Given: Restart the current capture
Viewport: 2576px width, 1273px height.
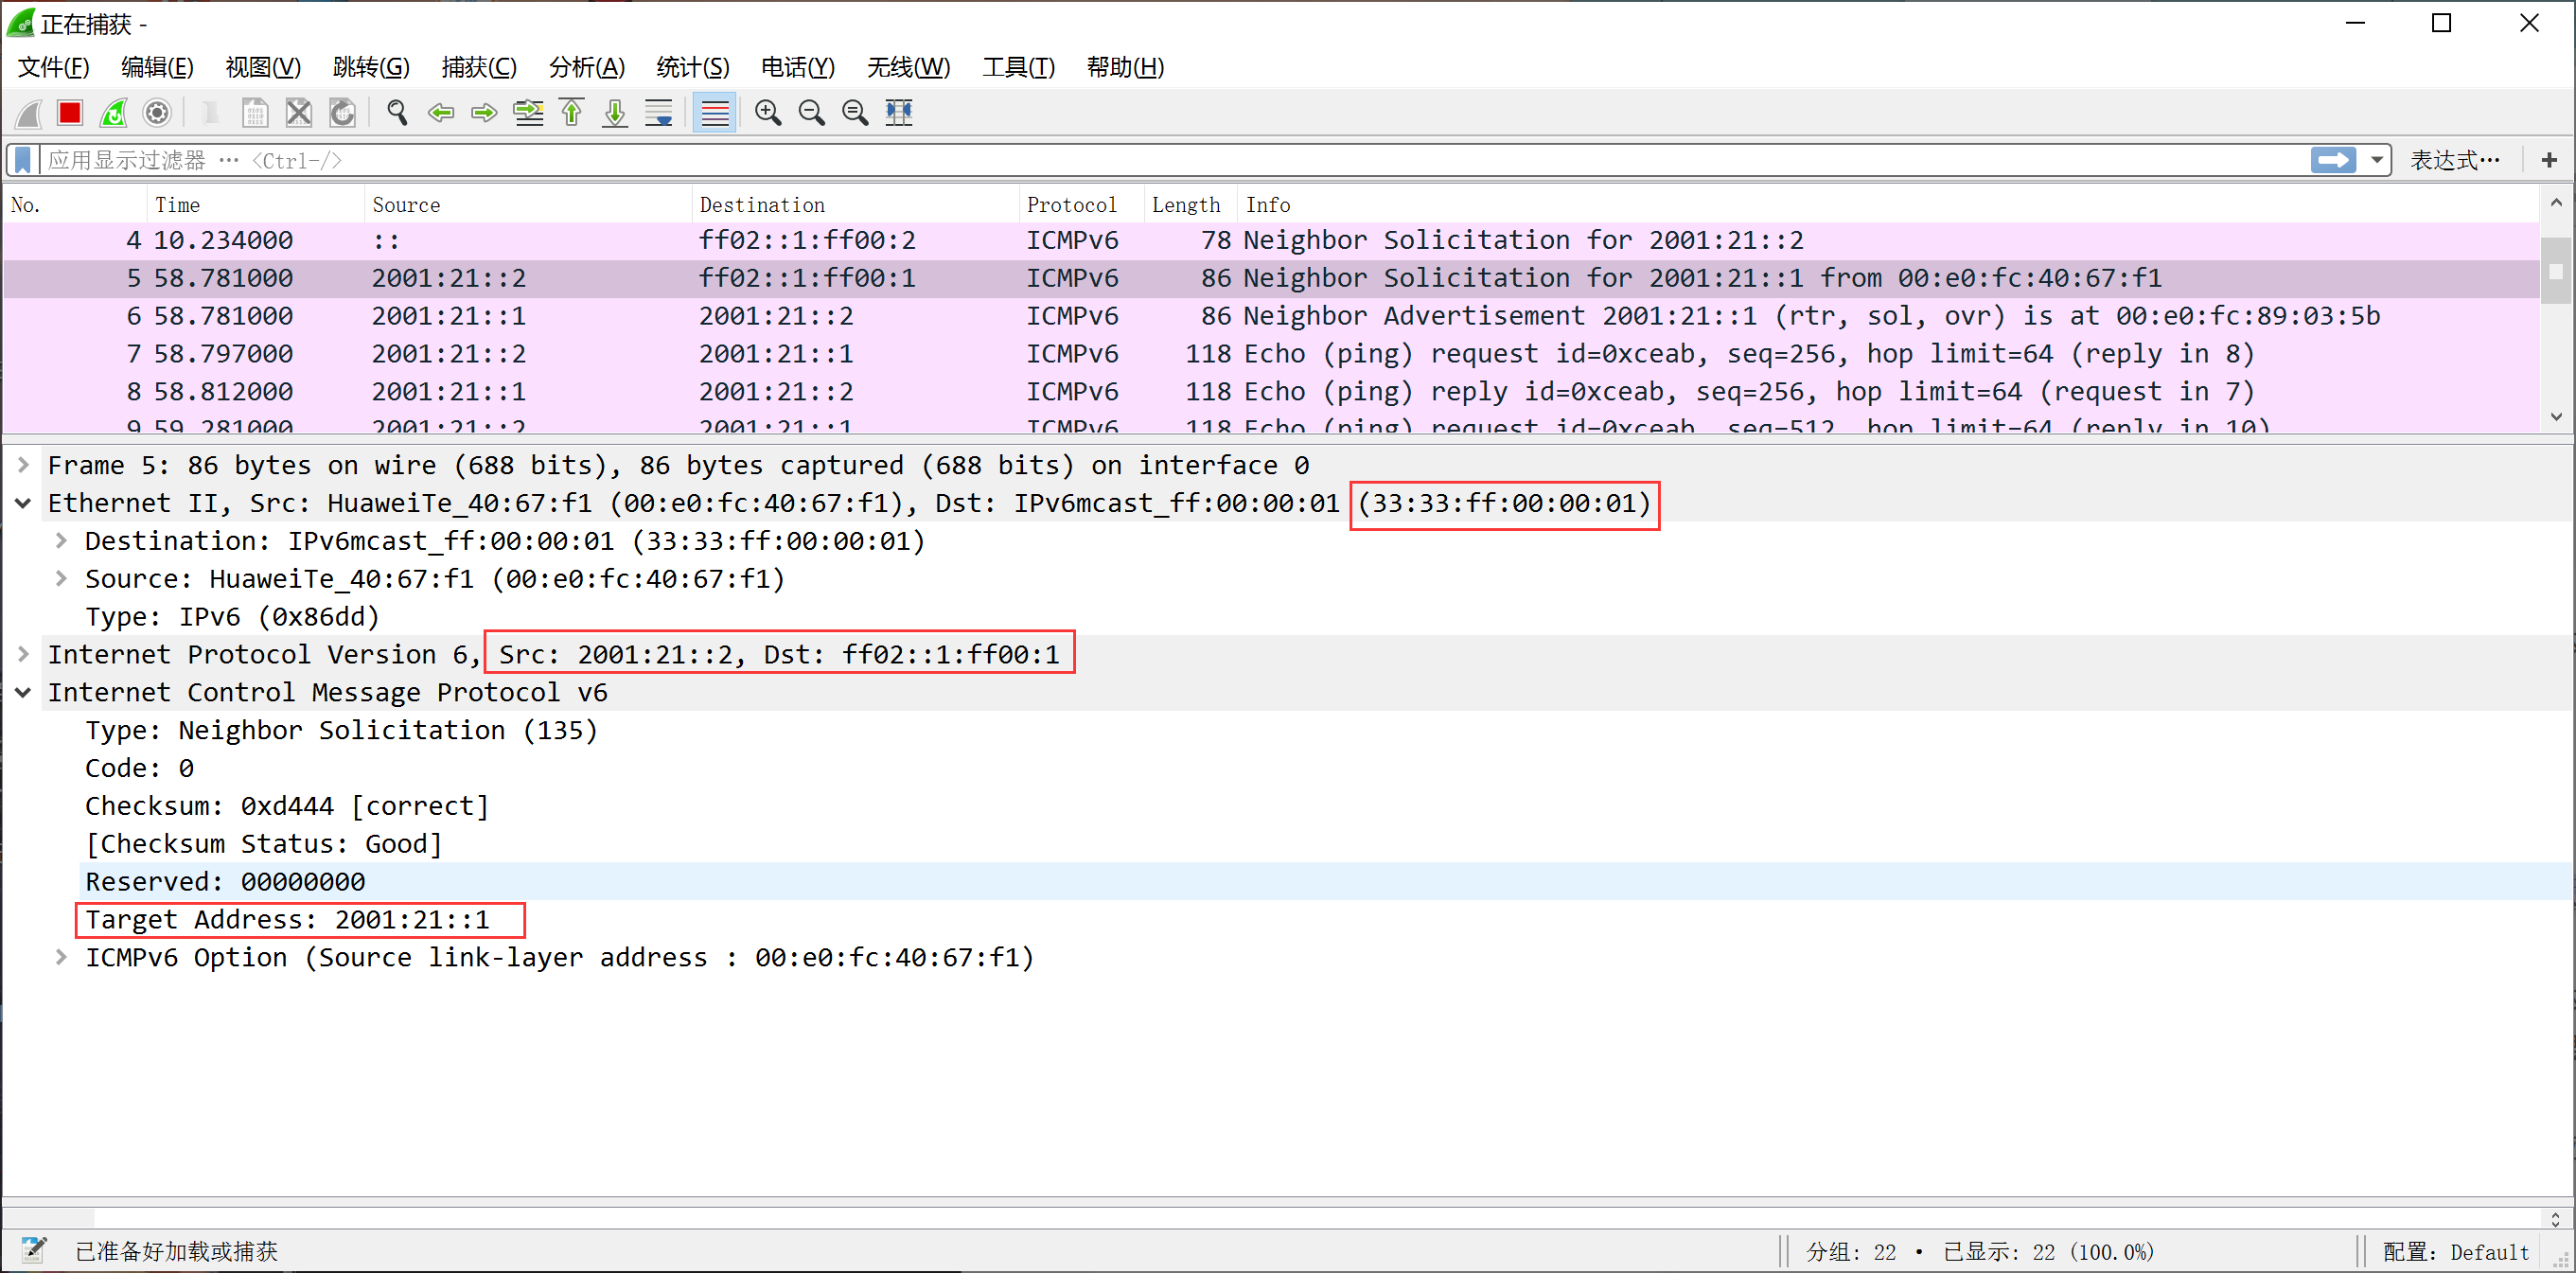Looking at the screenshot, I should pyautogui.click(x=113, y=113).
